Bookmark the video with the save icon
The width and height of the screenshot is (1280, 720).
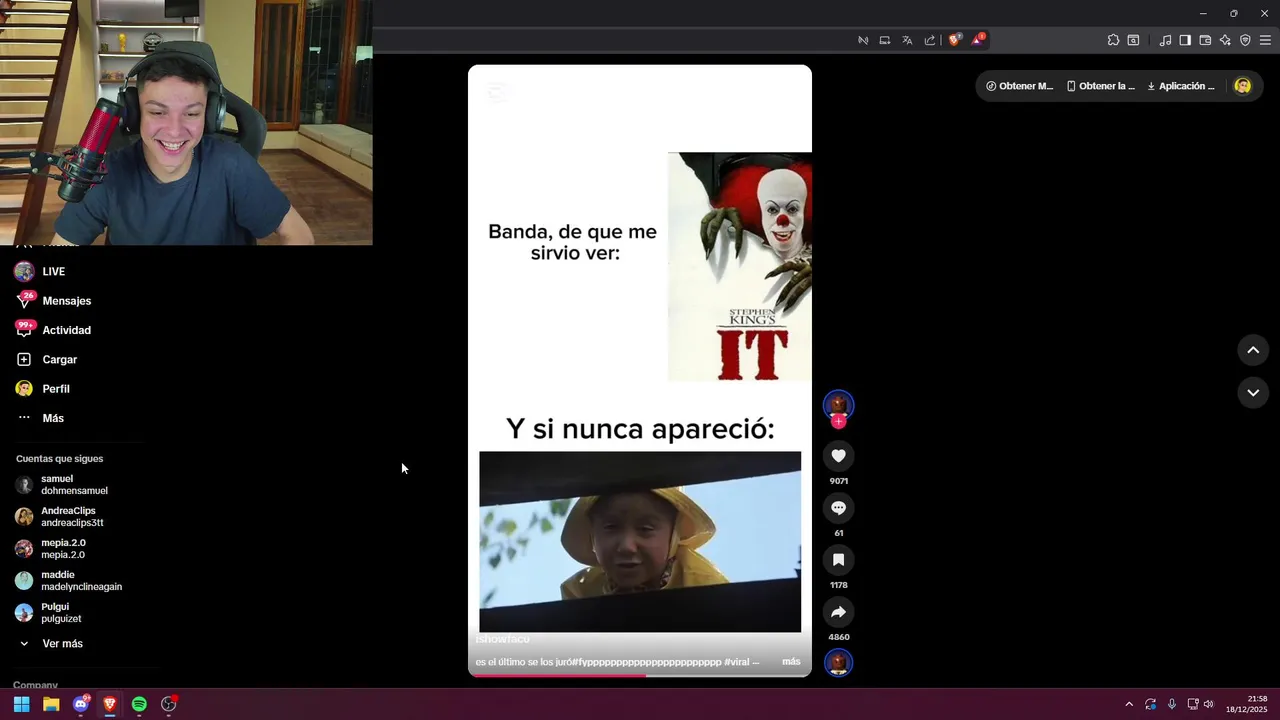click(838, 560)
